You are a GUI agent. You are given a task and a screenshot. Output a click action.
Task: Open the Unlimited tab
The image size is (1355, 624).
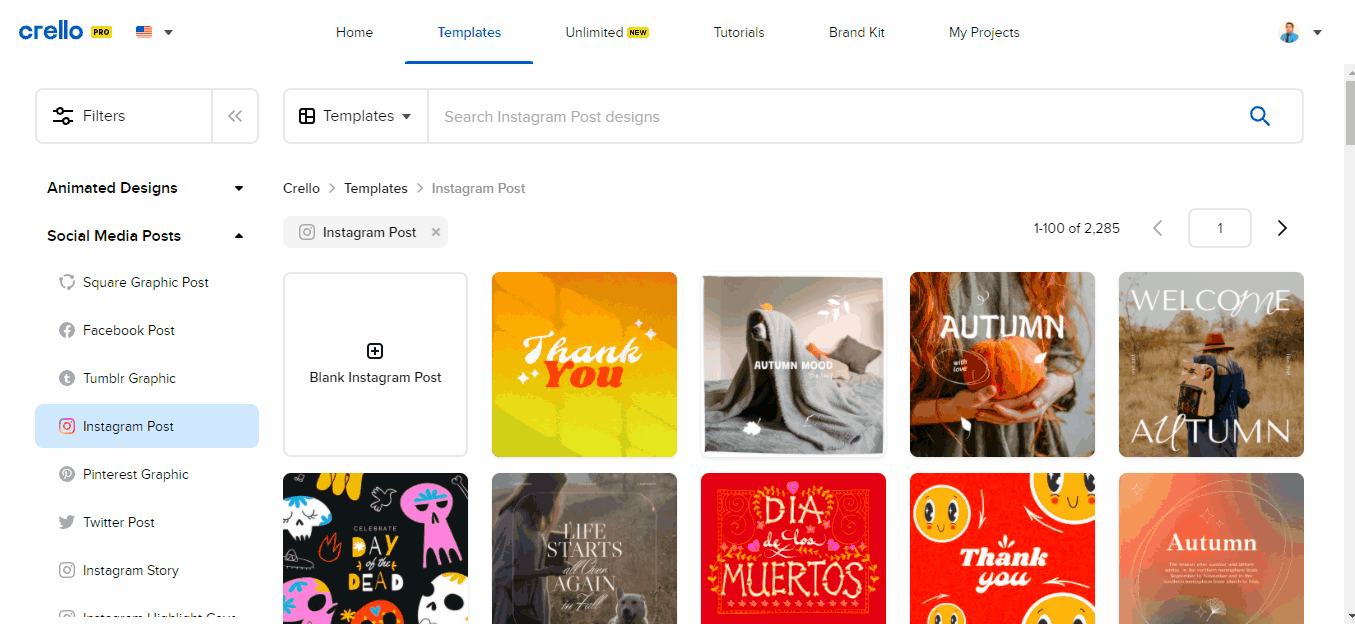[607, 32]
